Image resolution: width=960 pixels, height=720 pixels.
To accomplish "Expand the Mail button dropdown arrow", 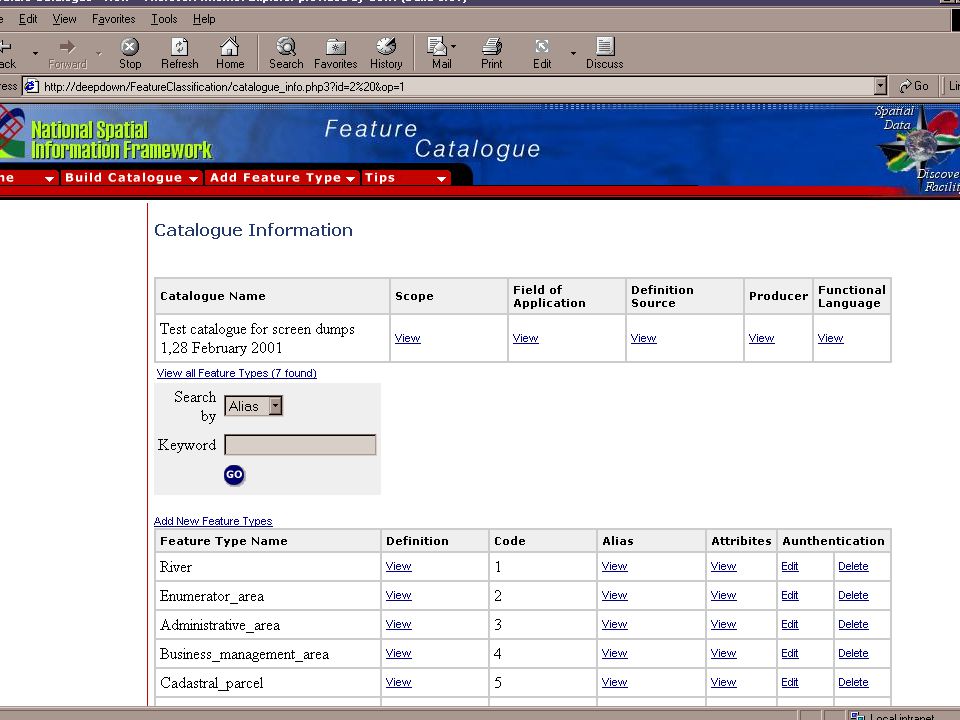I will pos(454,47).
